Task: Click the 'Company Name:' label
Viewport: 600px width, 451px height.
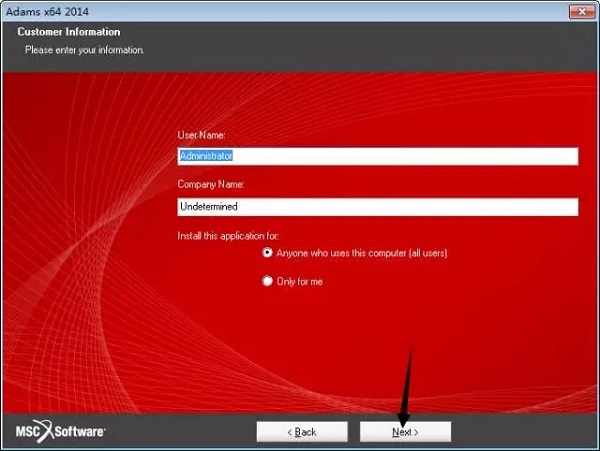Action: pyautogui.click(x=211, y=184)
